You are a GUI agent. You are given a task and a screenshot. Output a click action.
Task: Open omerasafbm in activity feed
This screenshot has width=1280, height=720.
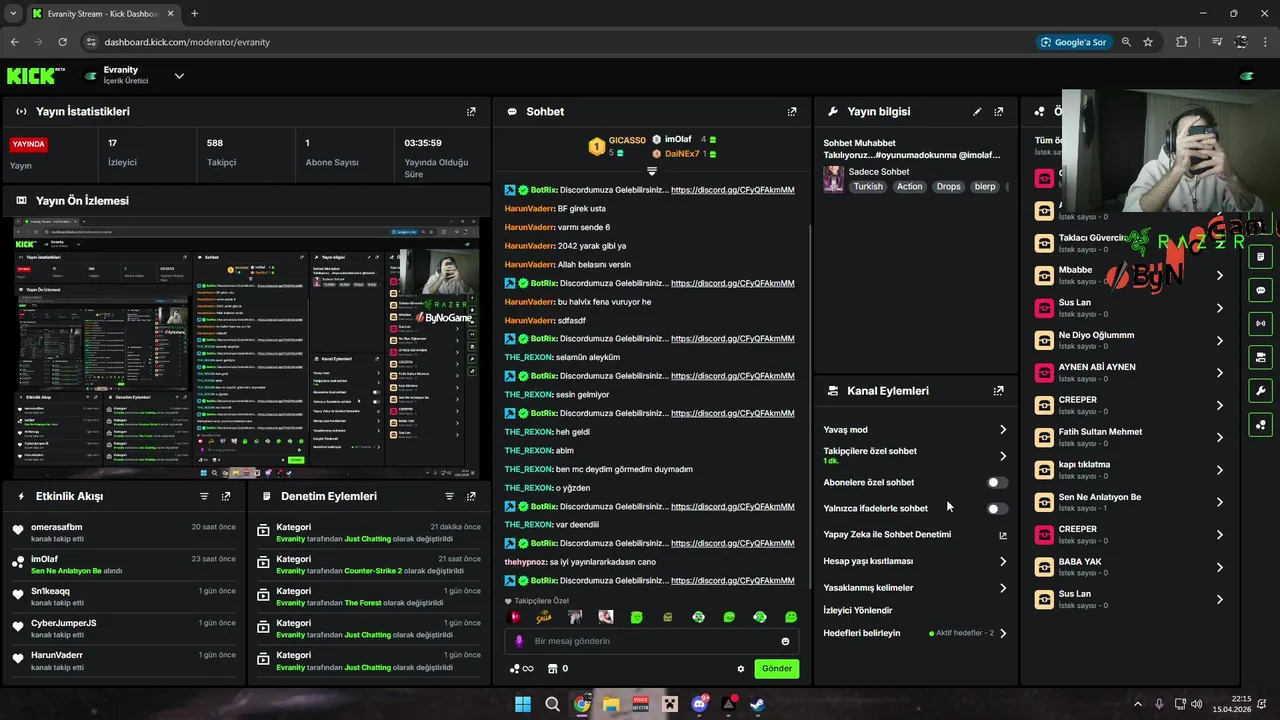tap(57, 527)
